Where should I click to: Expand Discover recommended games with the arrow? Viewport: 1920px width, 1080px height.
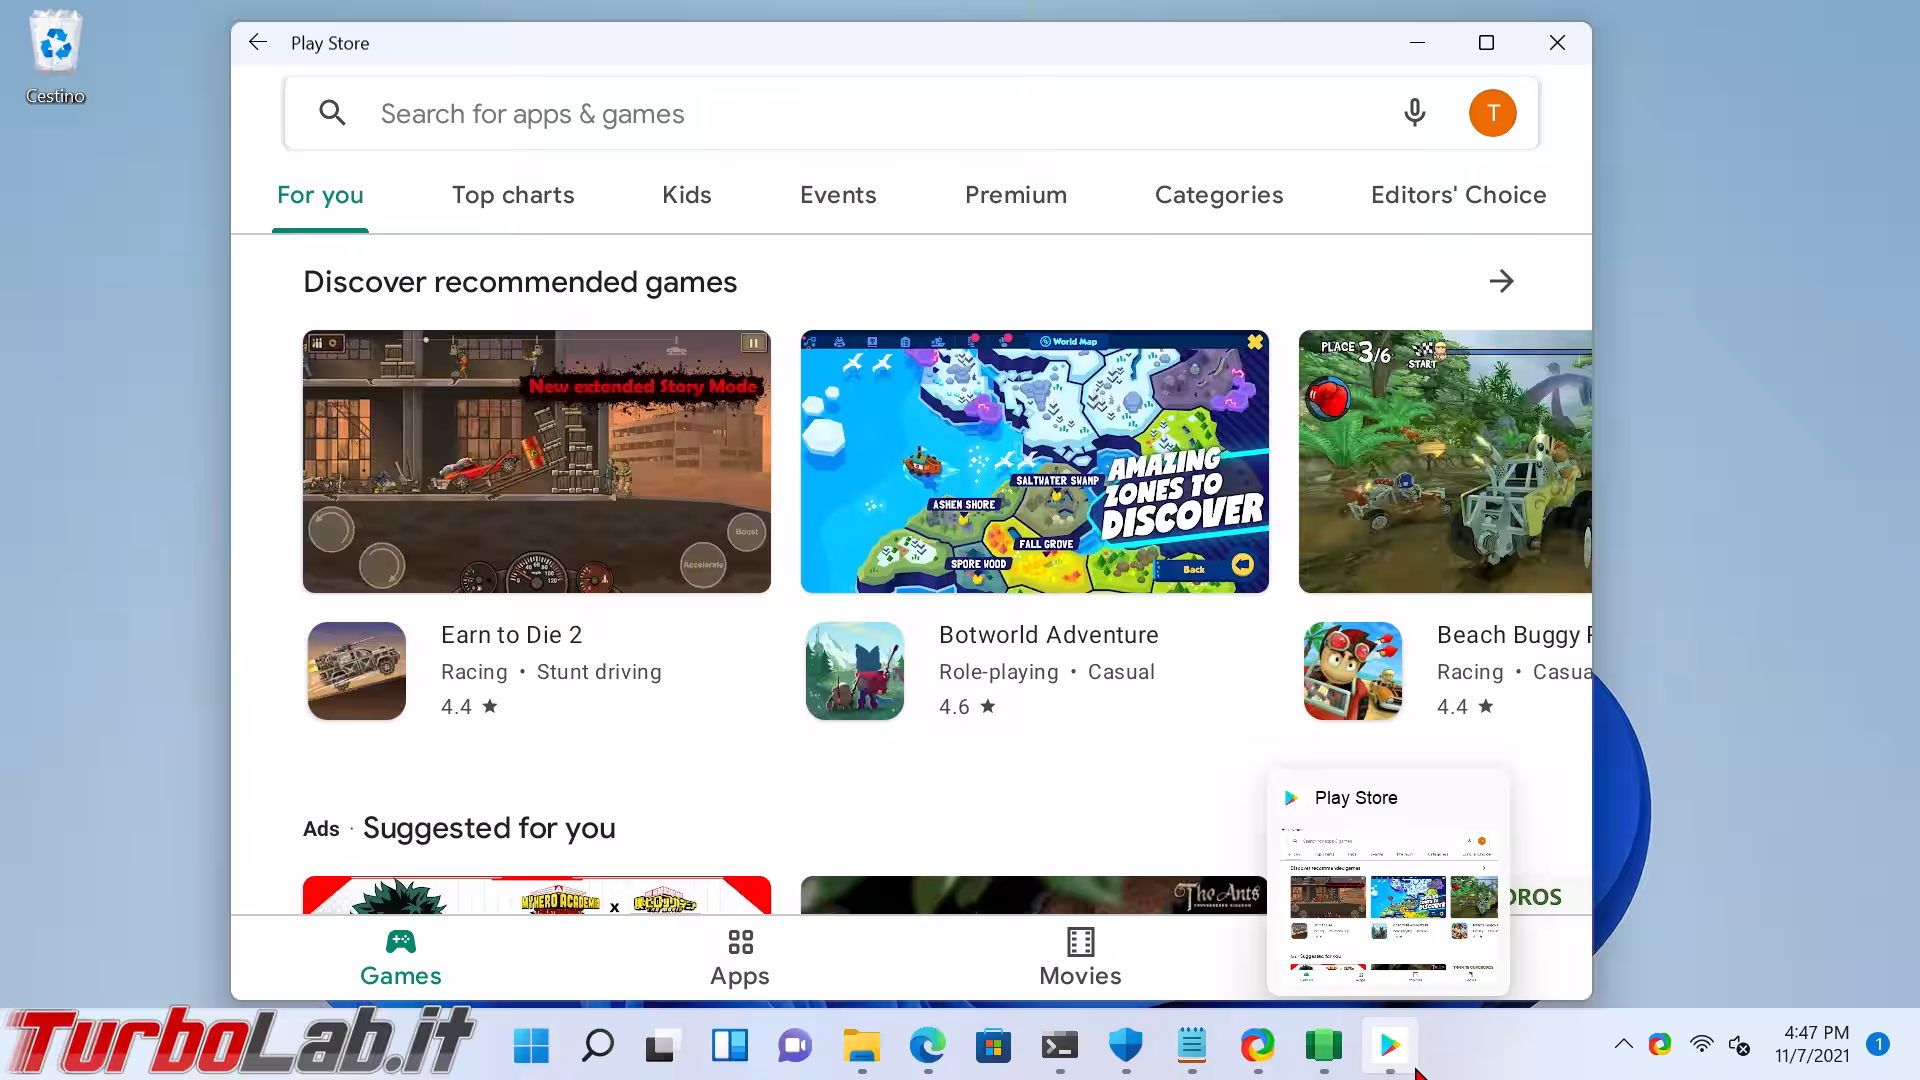1501,281
